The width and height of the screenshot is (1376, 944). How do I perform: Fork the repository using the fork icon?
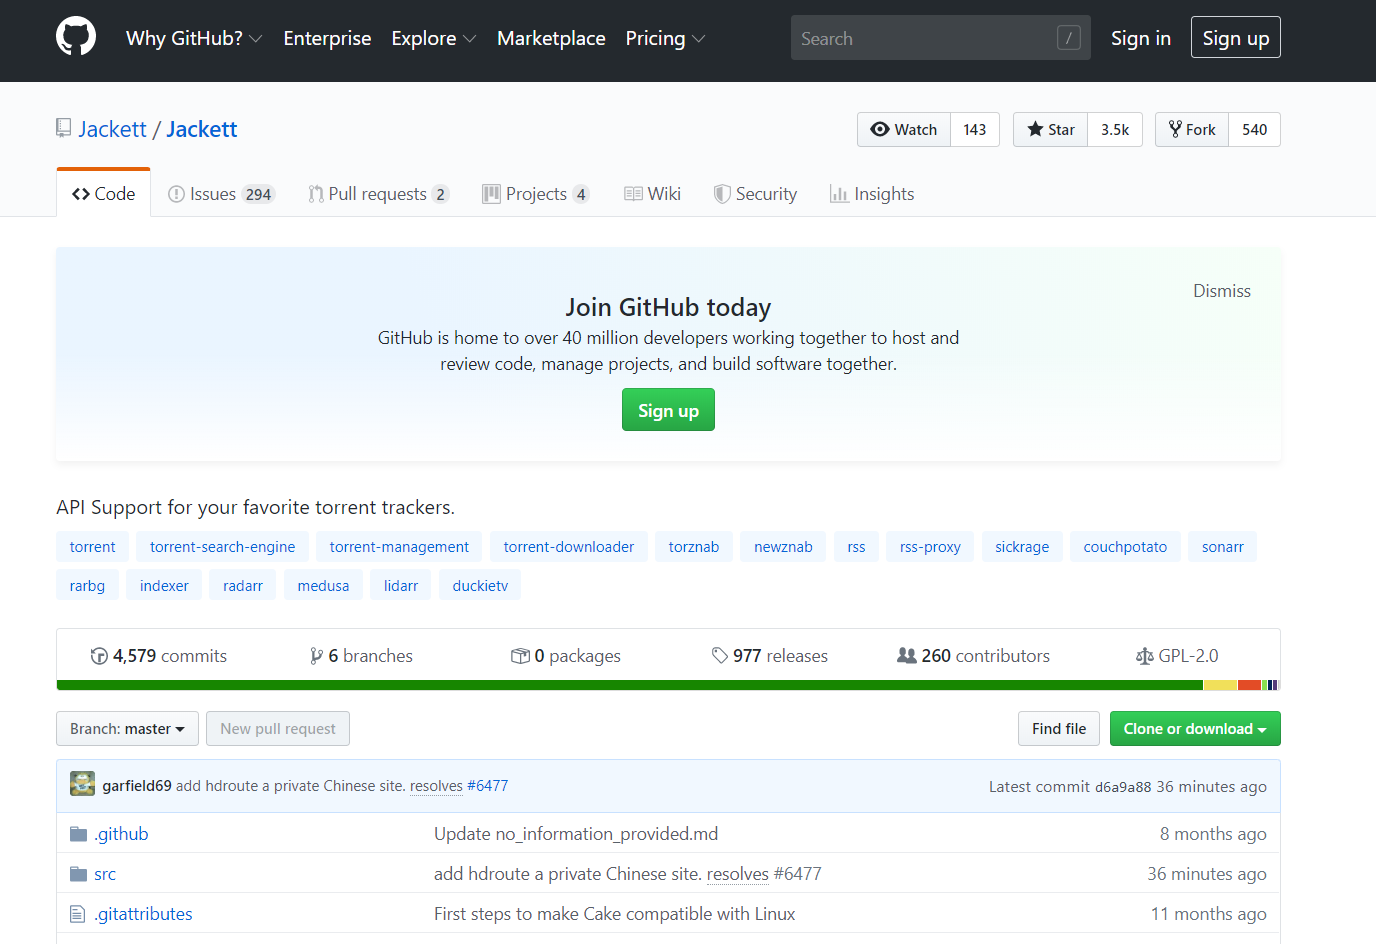tap(1173, 129)
